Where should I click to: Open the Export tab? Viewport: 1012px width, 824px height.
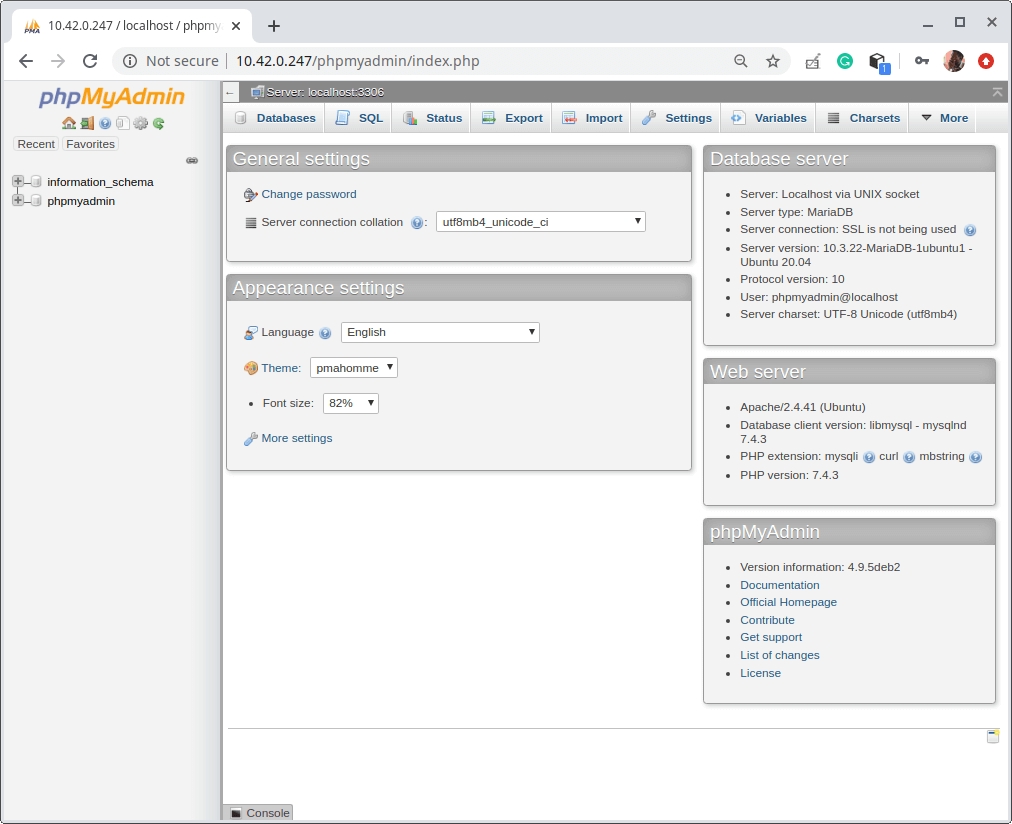pyautogui.click(x=513, y=118)
